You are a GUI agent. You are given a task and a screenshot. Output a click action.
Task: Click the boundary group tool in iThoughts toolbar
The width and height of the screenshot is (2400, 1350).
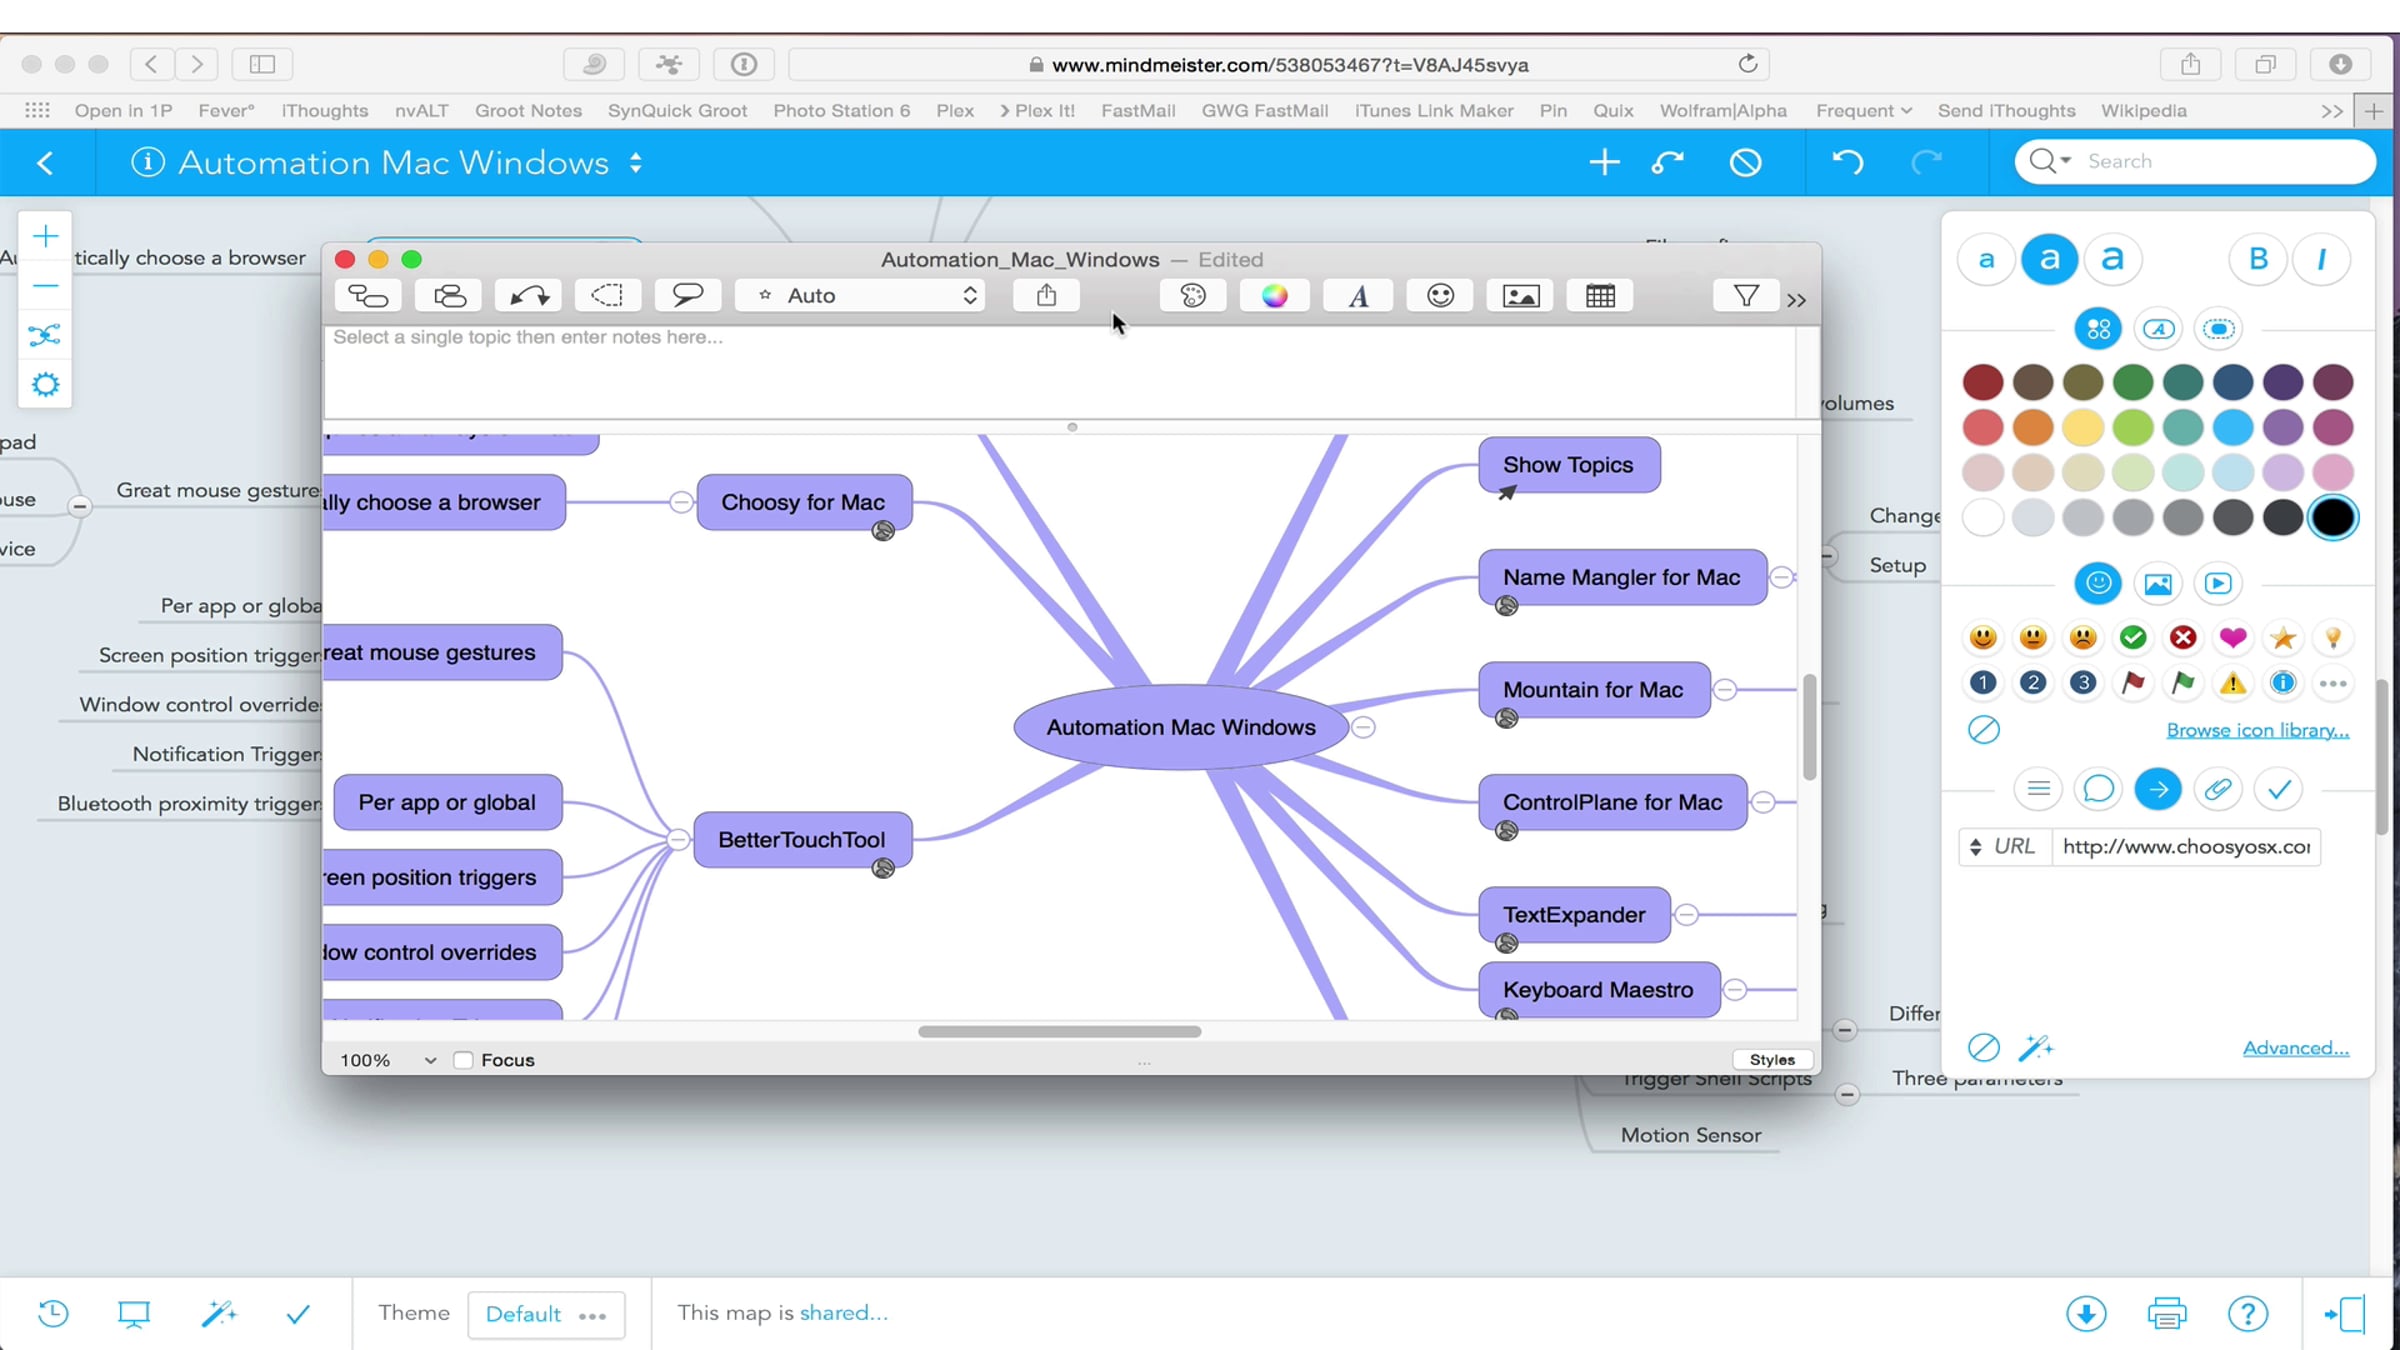coord(607,296)
